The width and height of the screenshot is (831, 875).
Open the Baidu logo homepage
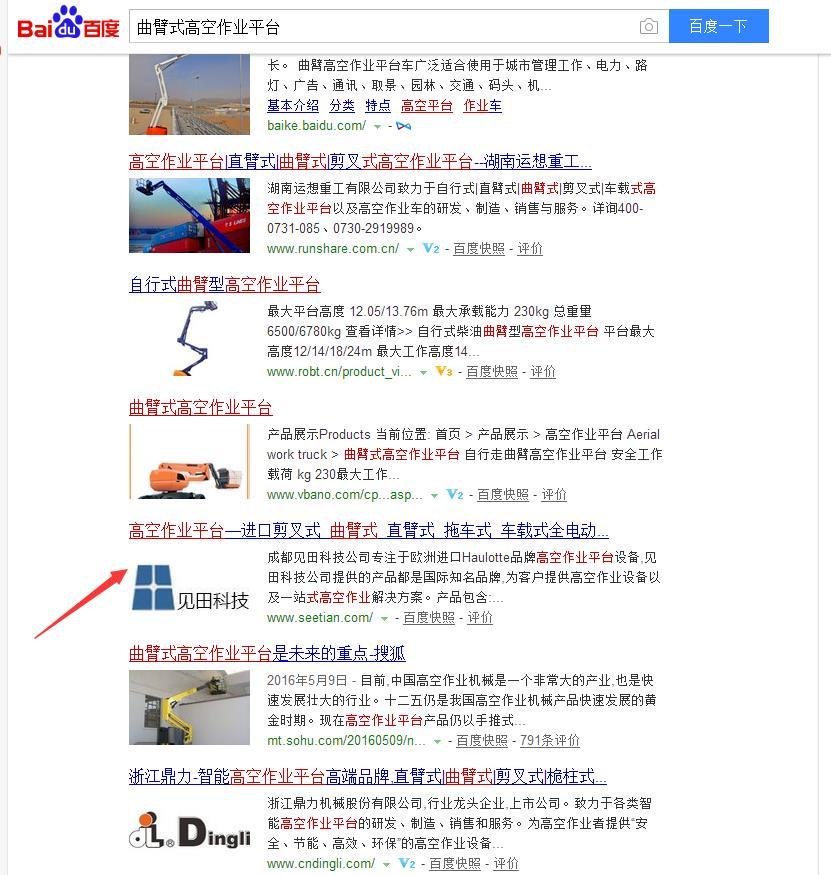(68, 23)
